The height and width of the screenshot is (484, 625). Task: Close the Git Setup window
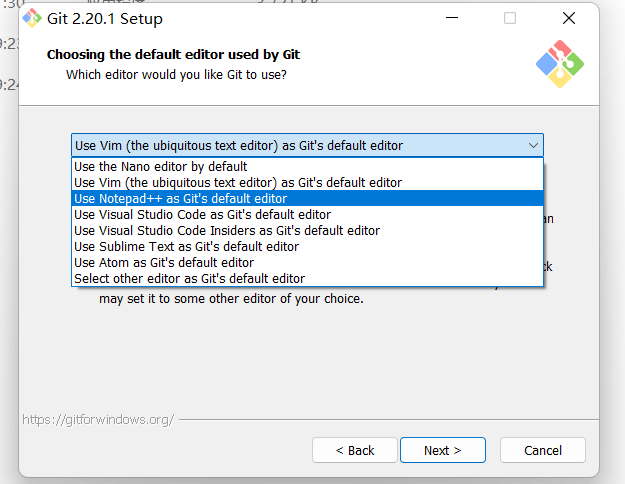[x=568, y=19]
